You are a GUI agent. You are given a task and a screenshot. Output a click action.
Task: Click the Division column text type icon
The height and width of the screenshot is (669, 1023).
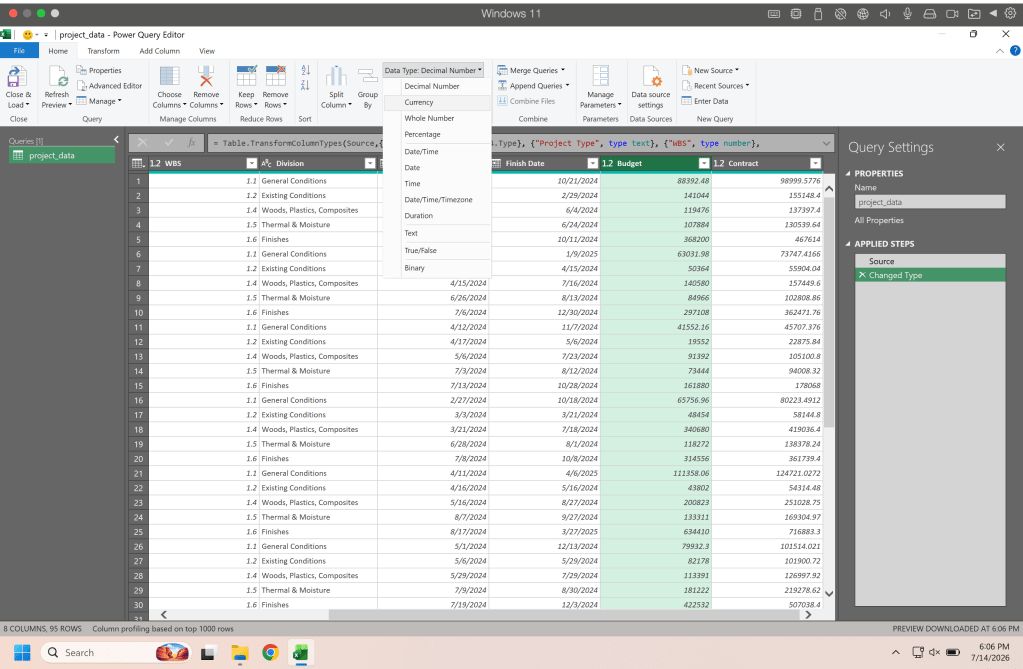(x=266, y=163)
